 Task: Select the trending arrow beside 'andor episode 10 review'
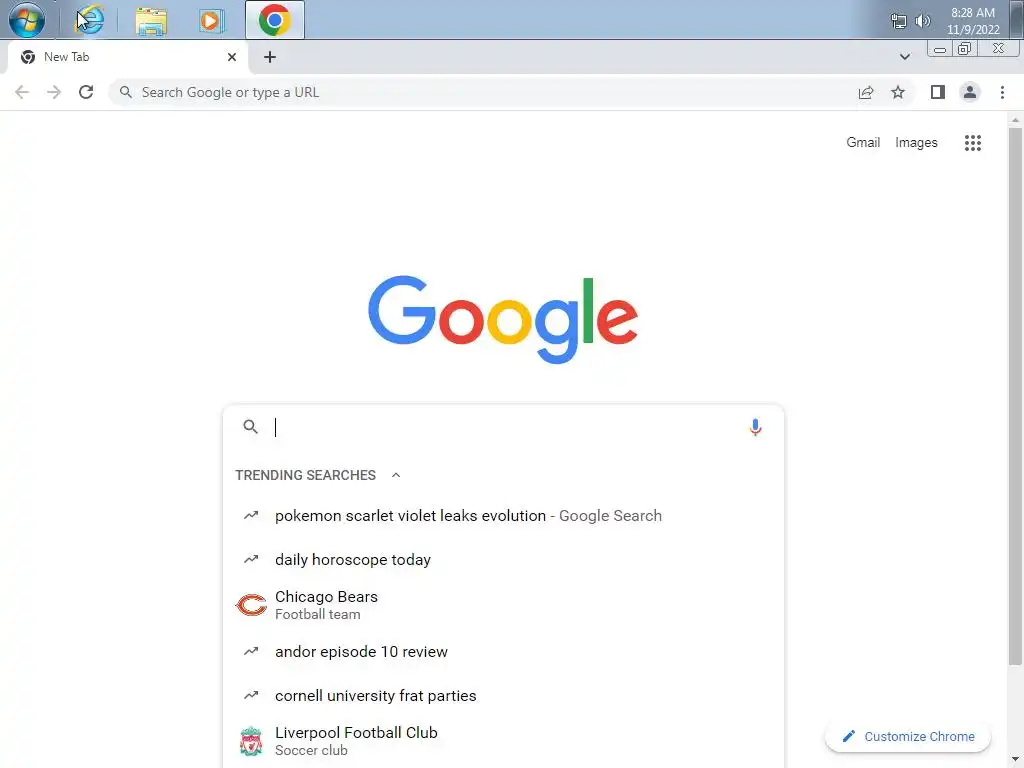click(251, 651)
